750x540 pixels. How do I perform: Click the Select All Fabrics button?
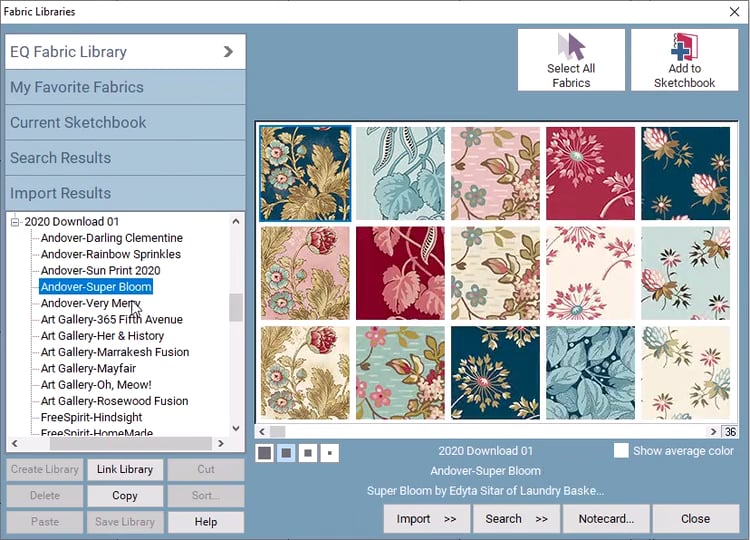tap(571, 60)
